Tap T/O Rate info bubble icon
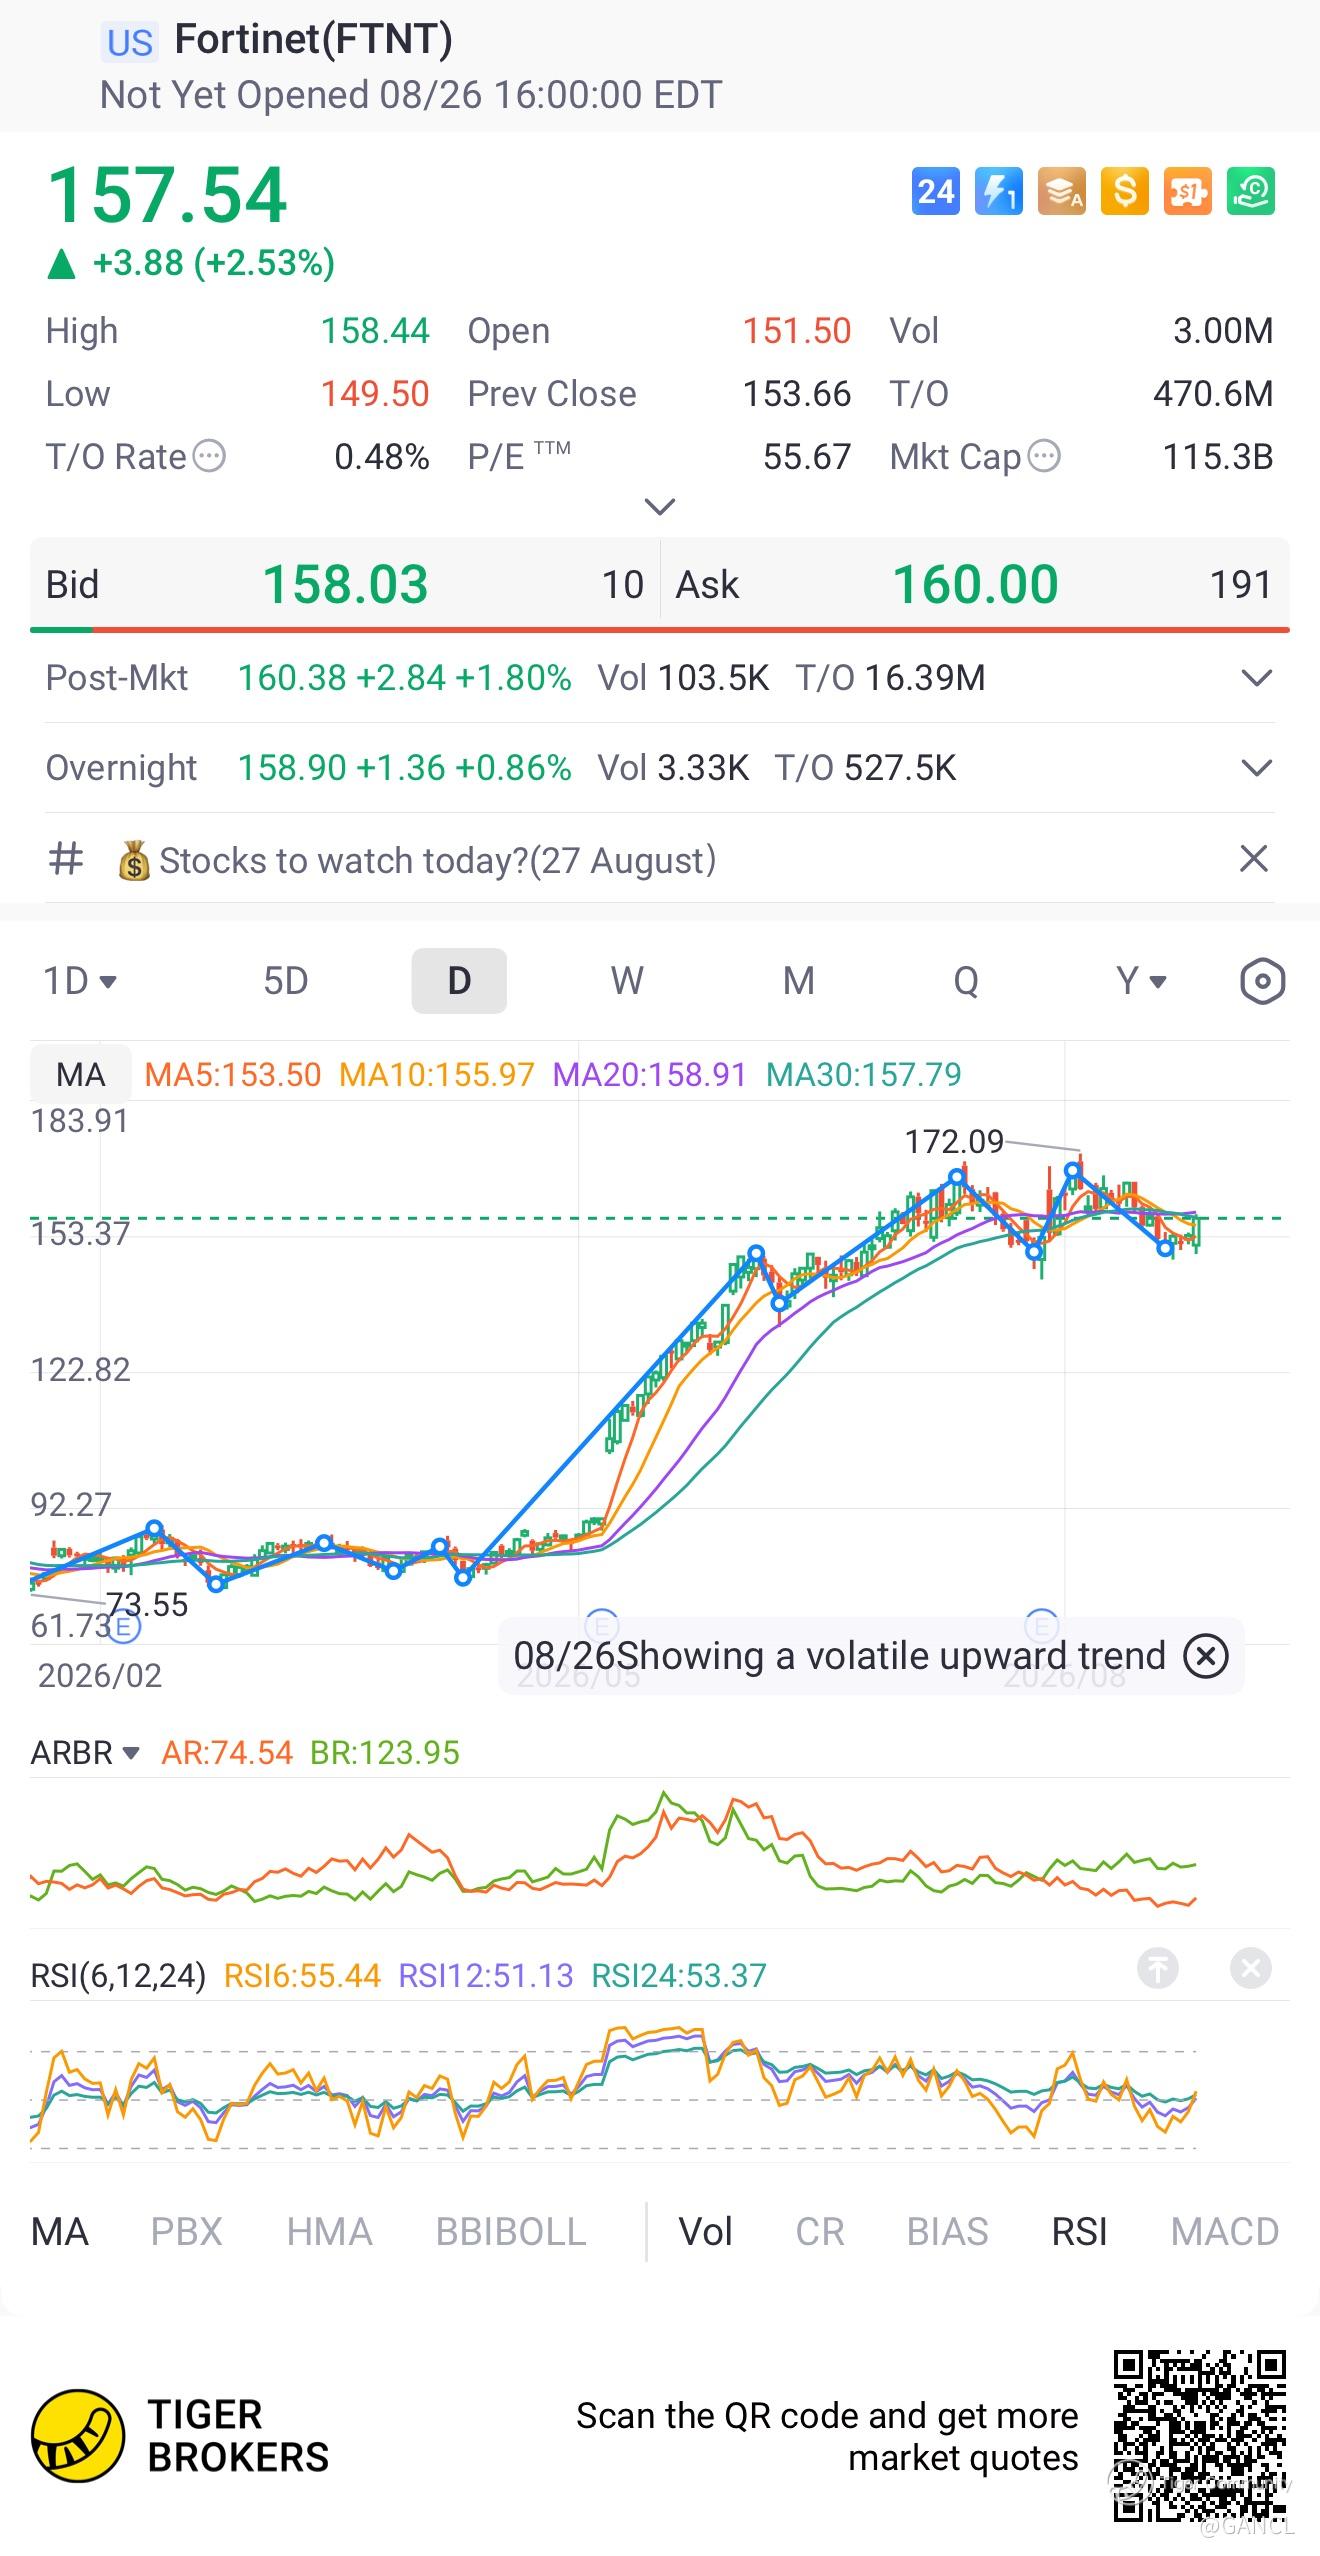Viewport: 1320px width, 2556px height. coord(209,456)
